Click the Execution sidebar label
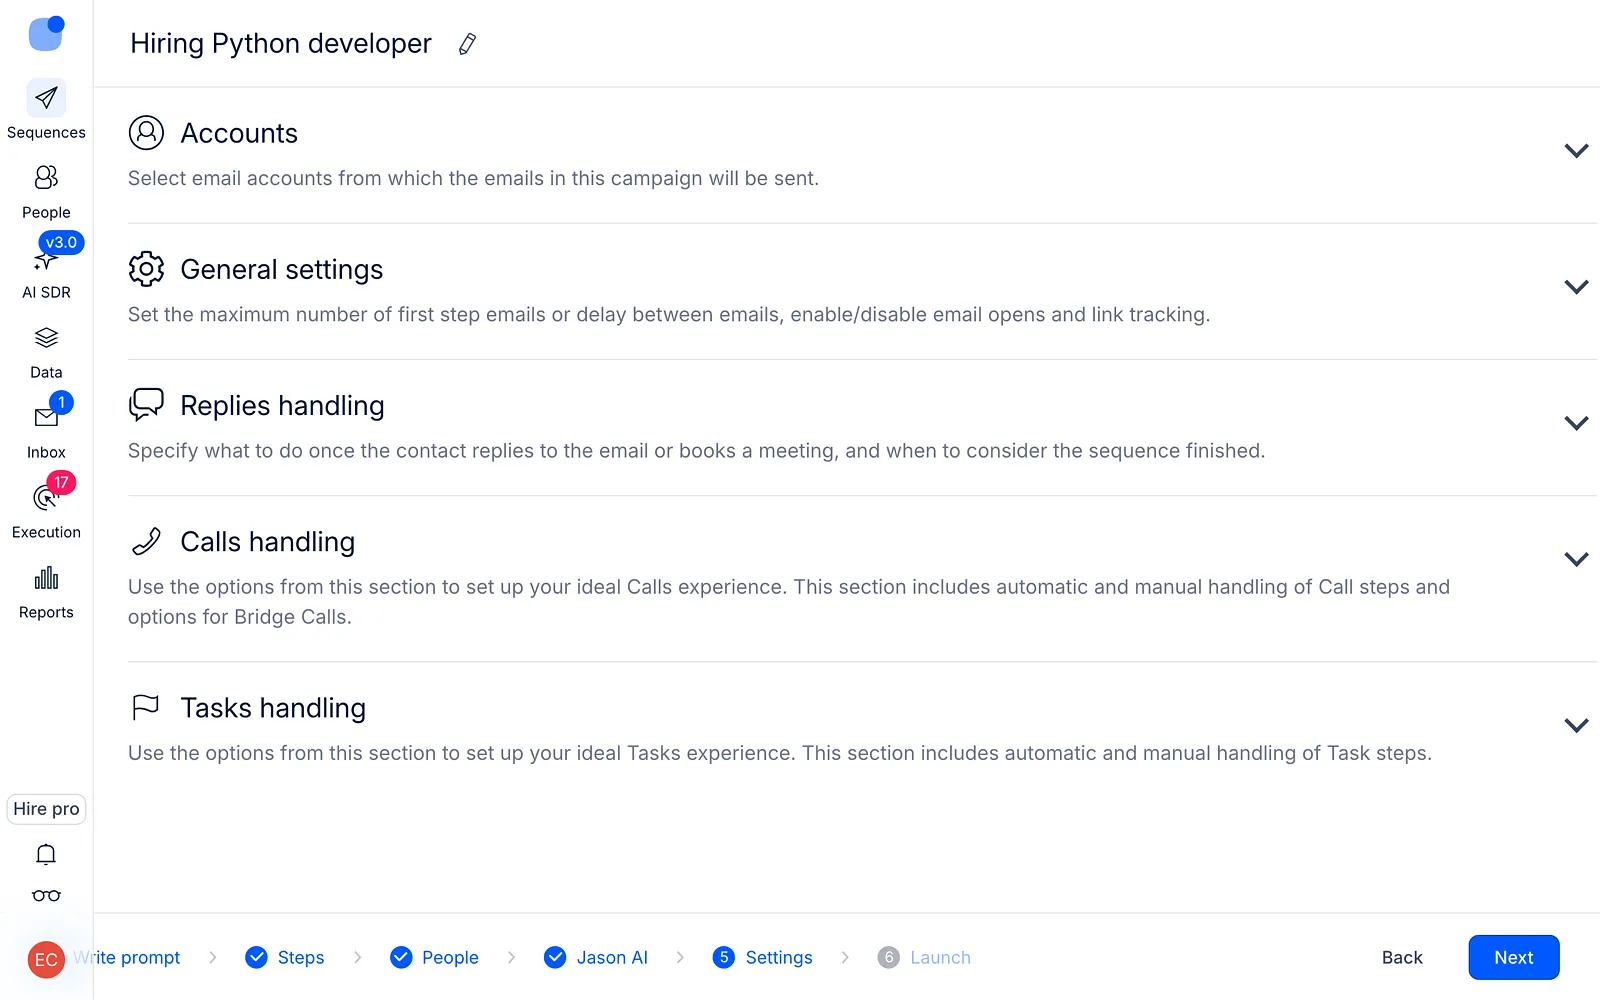The width and height of the screenshot is (1600, 1000). point(46,532)
